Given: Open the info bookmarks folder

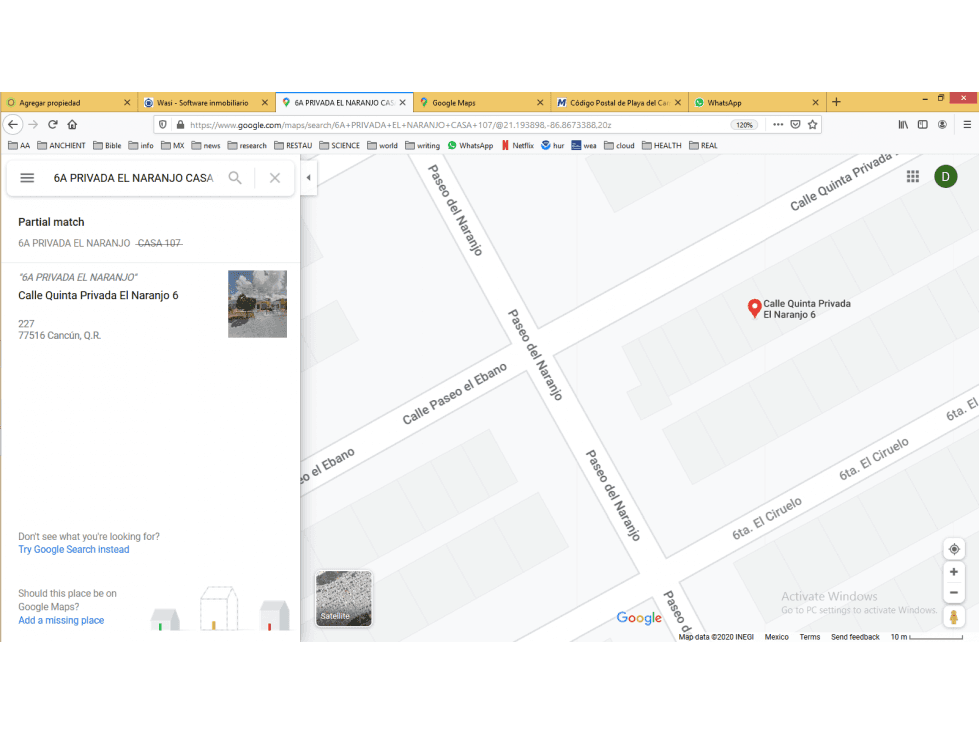Looking at the screenshot, I should click(141, 145).
